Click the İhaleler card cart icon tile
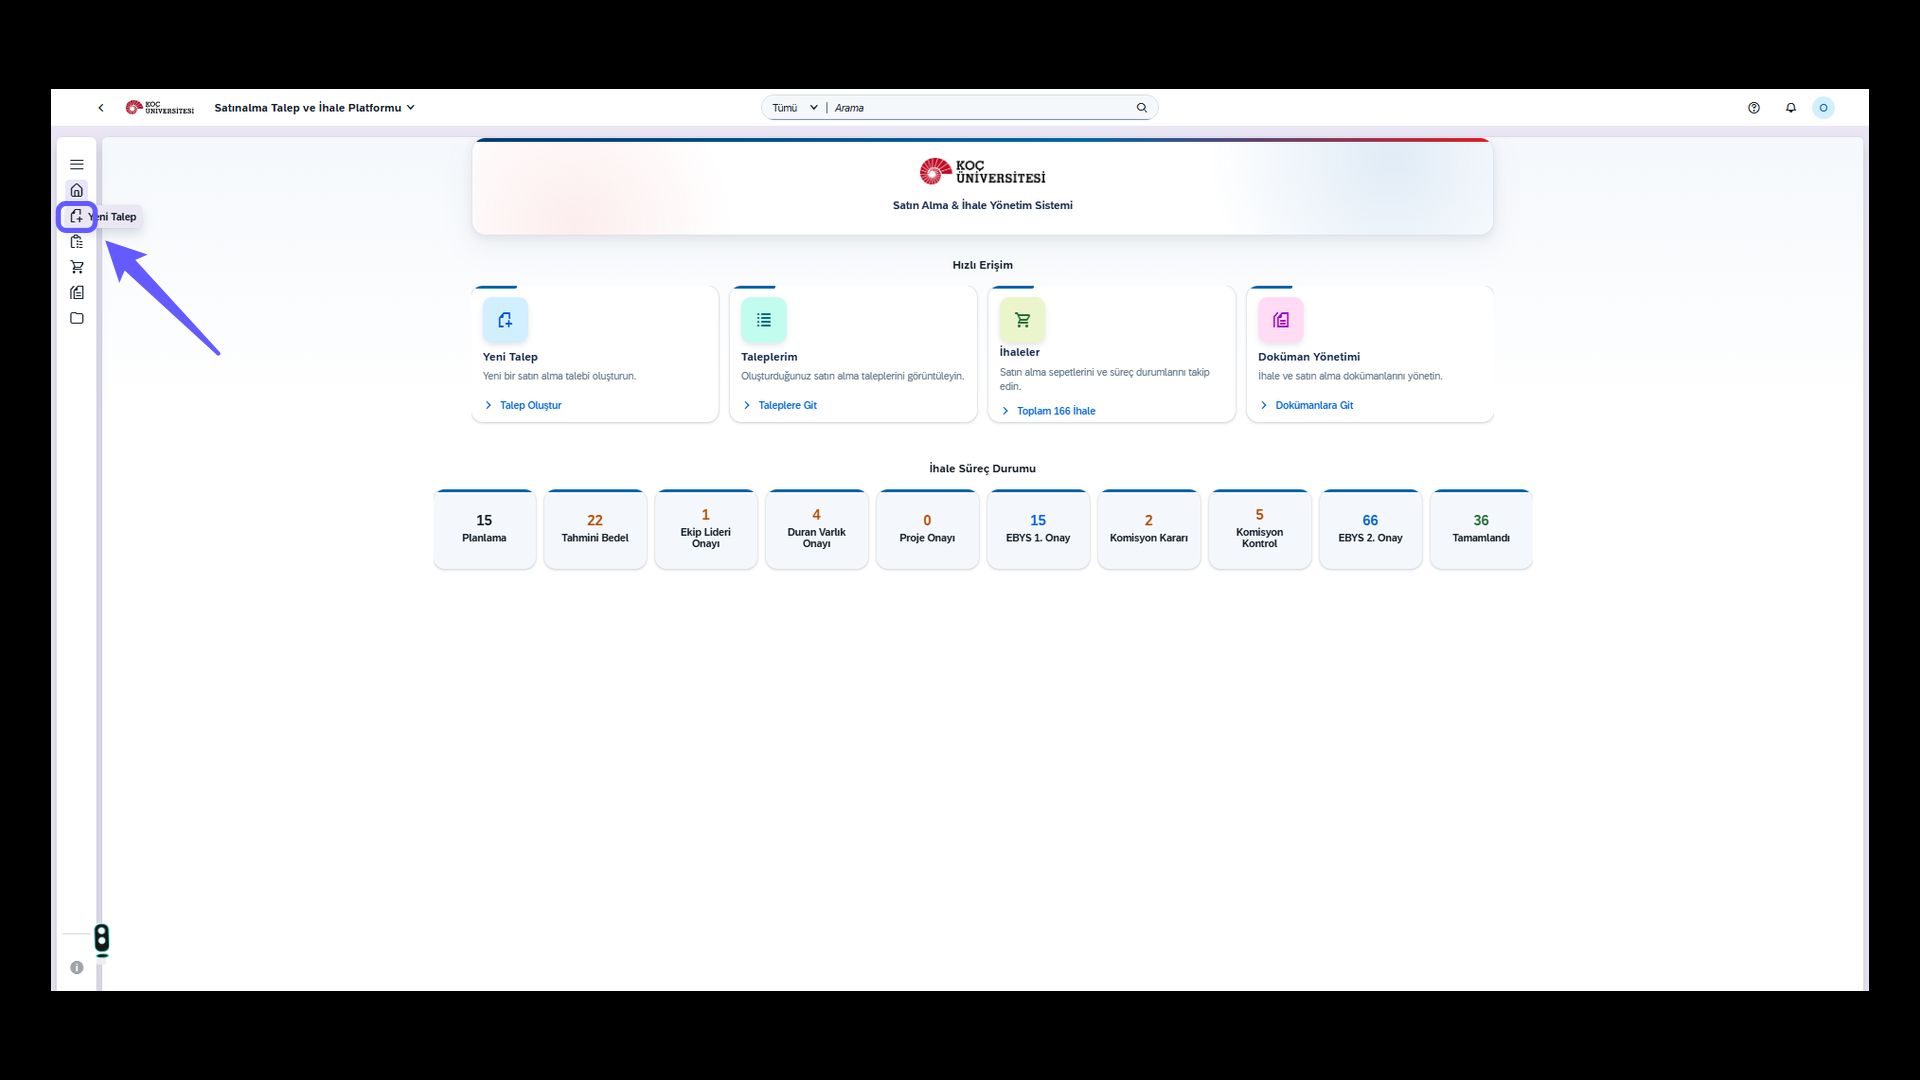 1022,320
